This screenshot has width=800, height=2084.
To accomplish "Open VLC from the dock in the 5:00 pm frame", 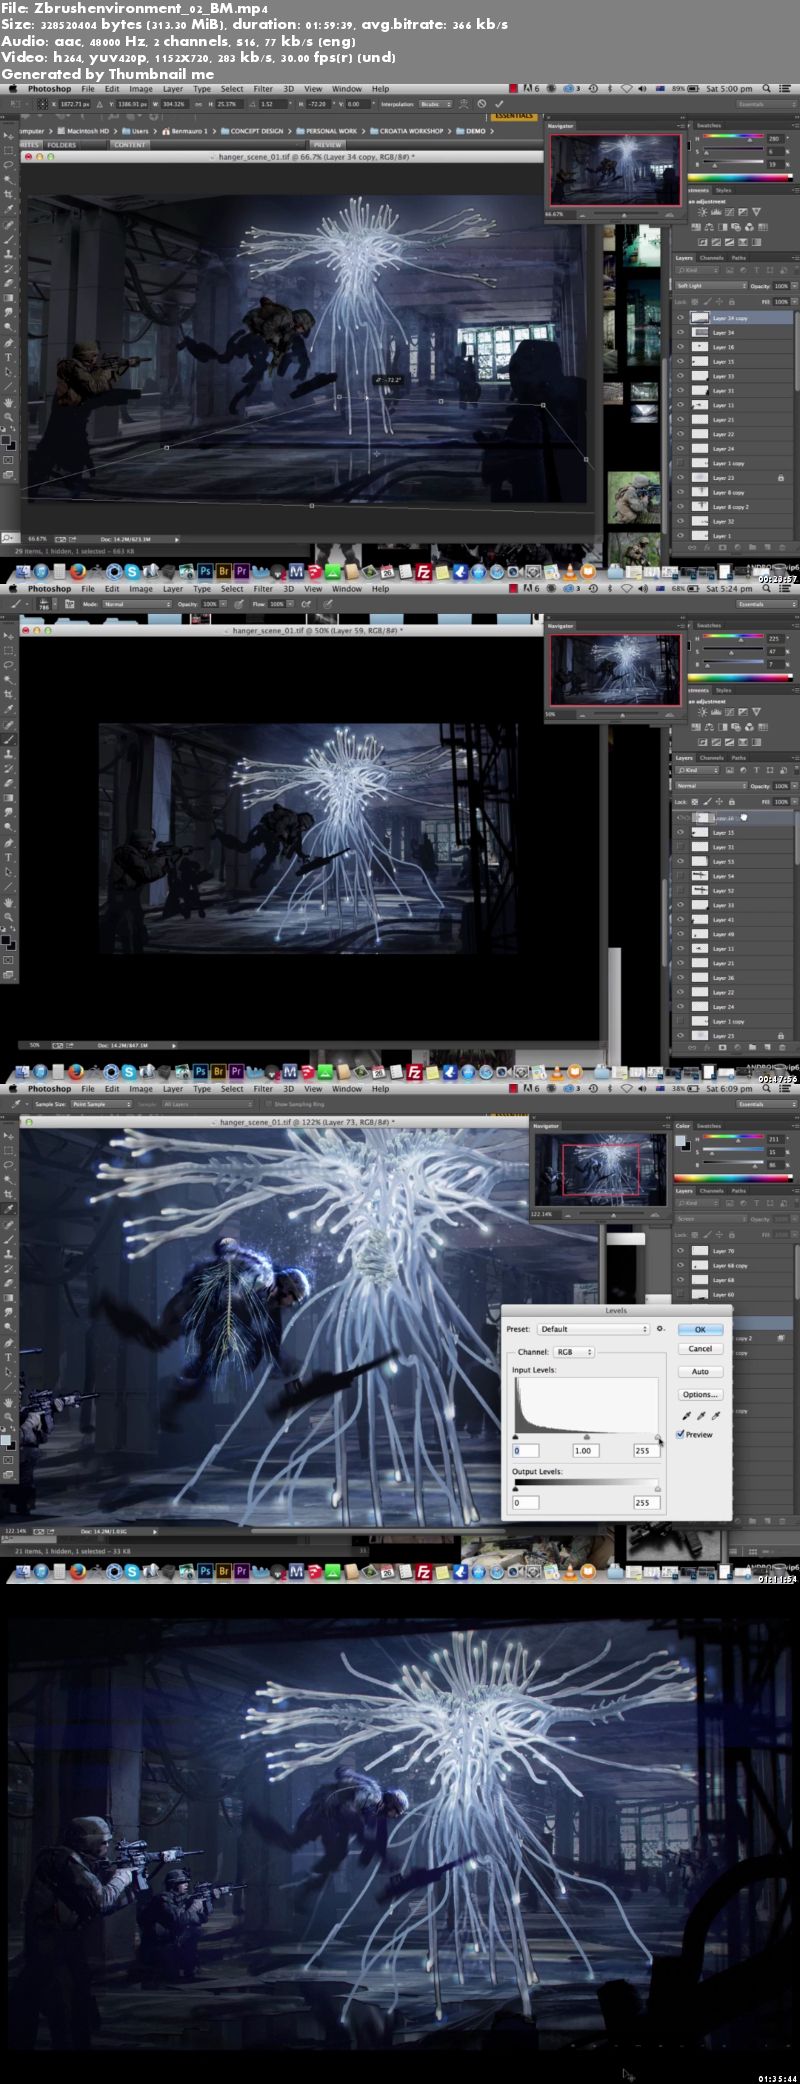I will [569, 572].
